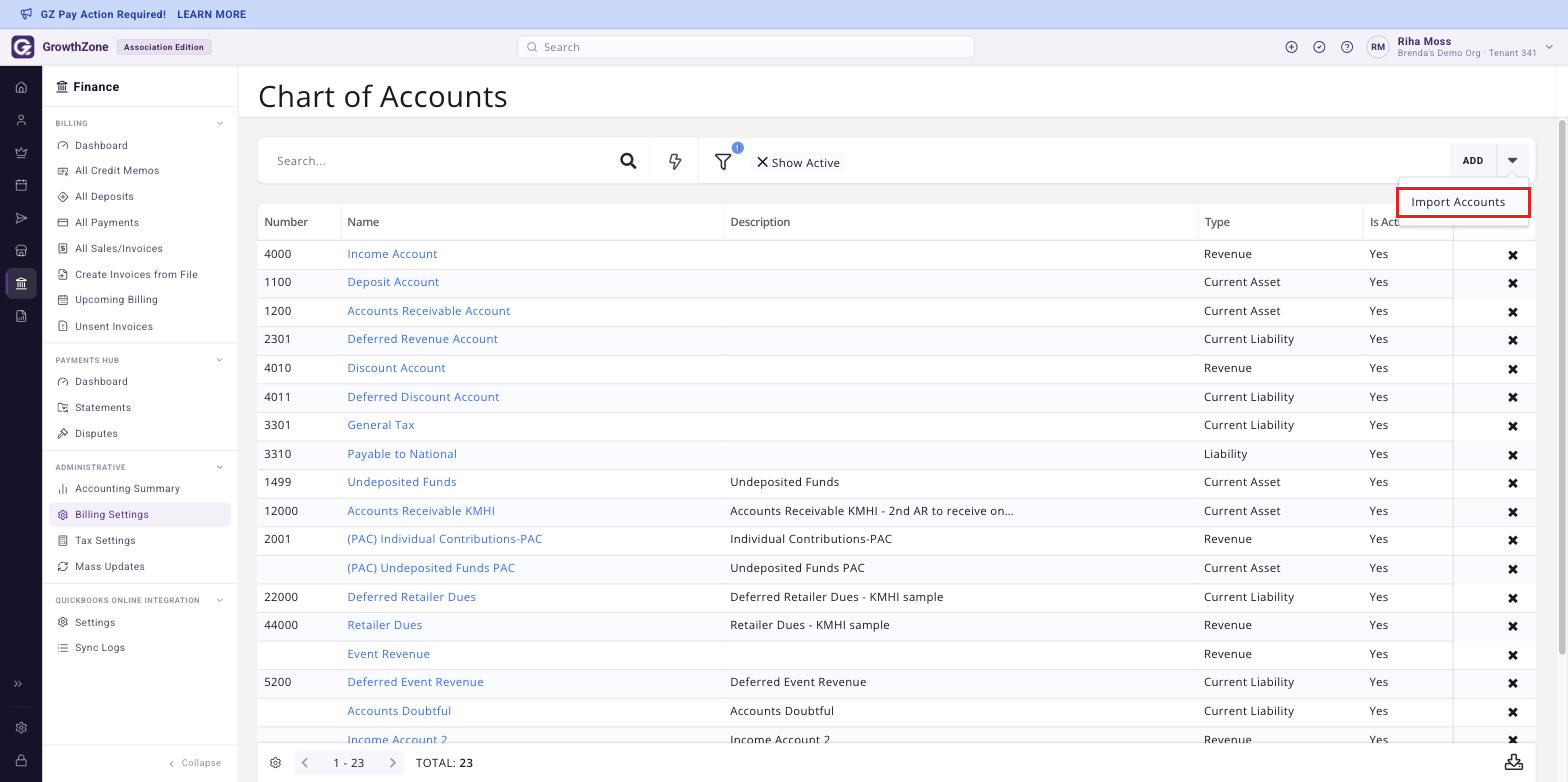Go to next page of results arrow
Screen dimensions: 1568x782
click(x=393, y=763)
